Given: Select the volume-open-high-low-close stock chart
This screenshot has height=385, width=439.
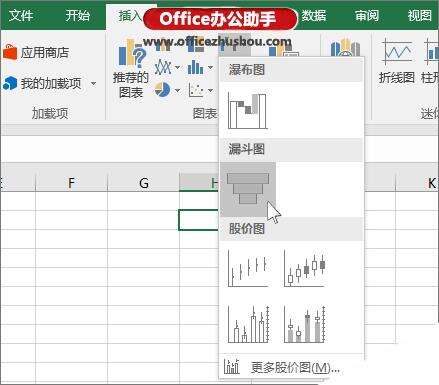Looking at the screenshot, I should pyautogui.click(x=304, y=324).
